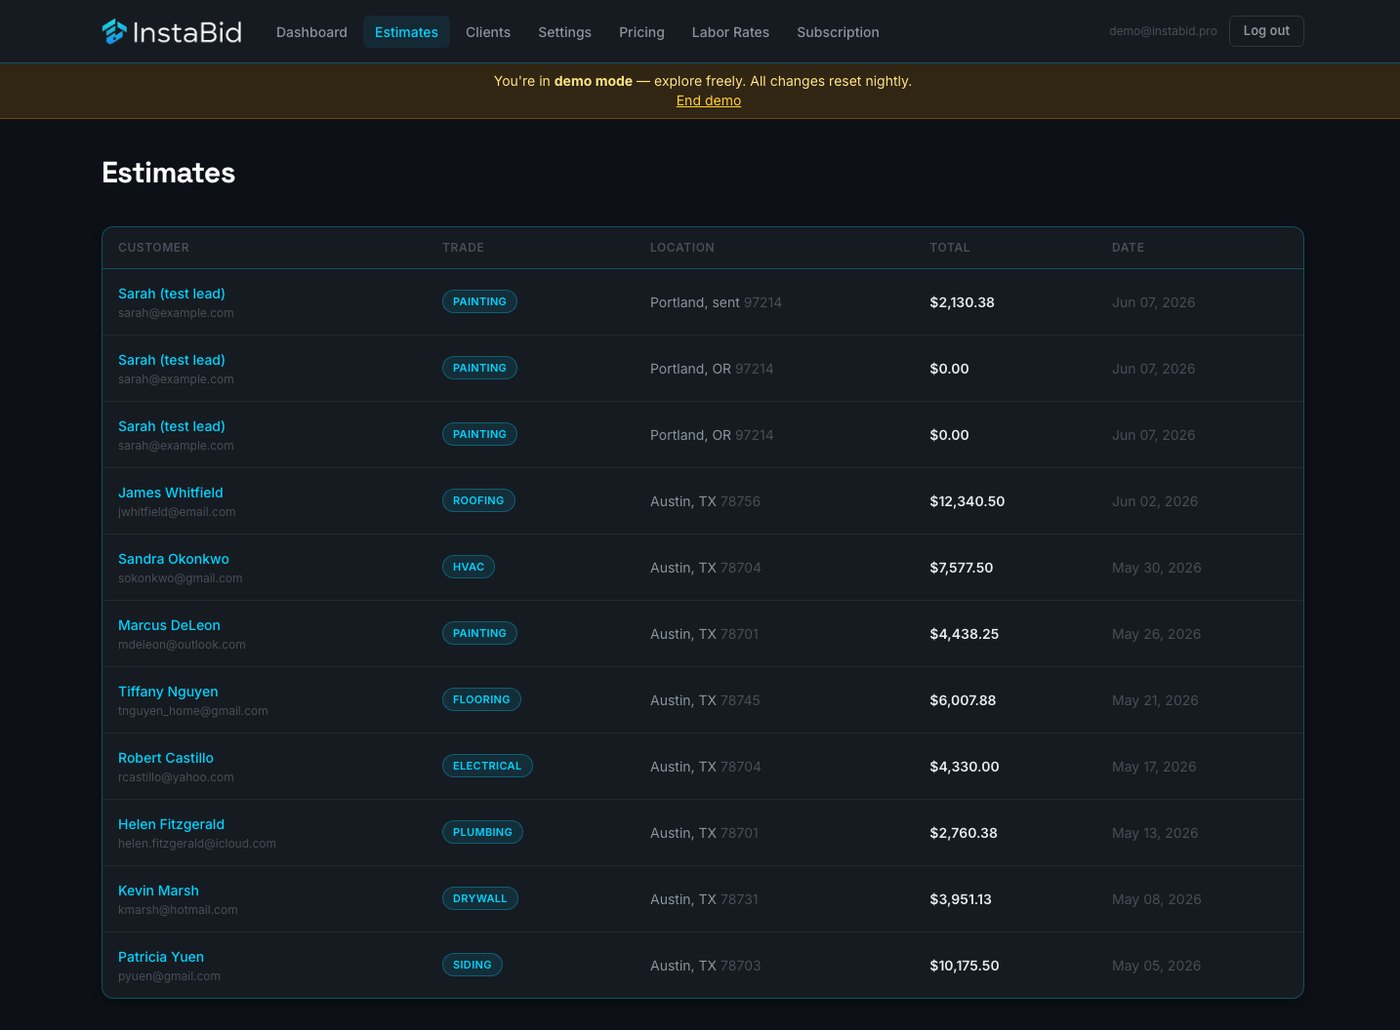Open James Whitfield's estimate

tap(170, 492)
